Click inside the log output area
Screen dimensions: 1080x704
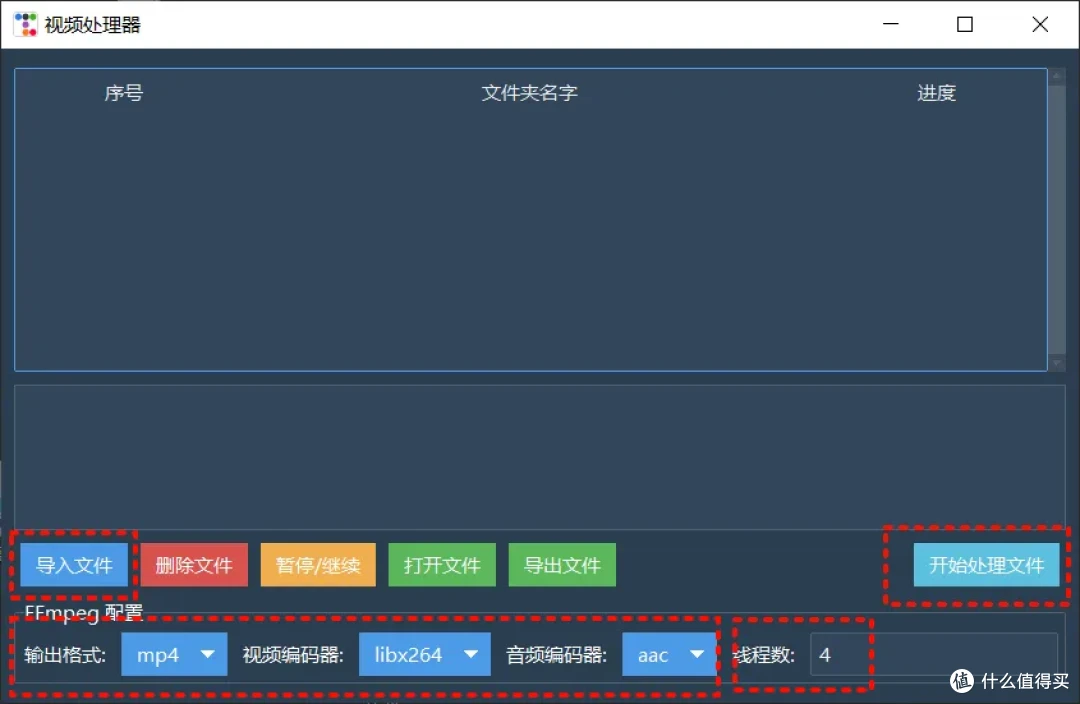[539, 456]
